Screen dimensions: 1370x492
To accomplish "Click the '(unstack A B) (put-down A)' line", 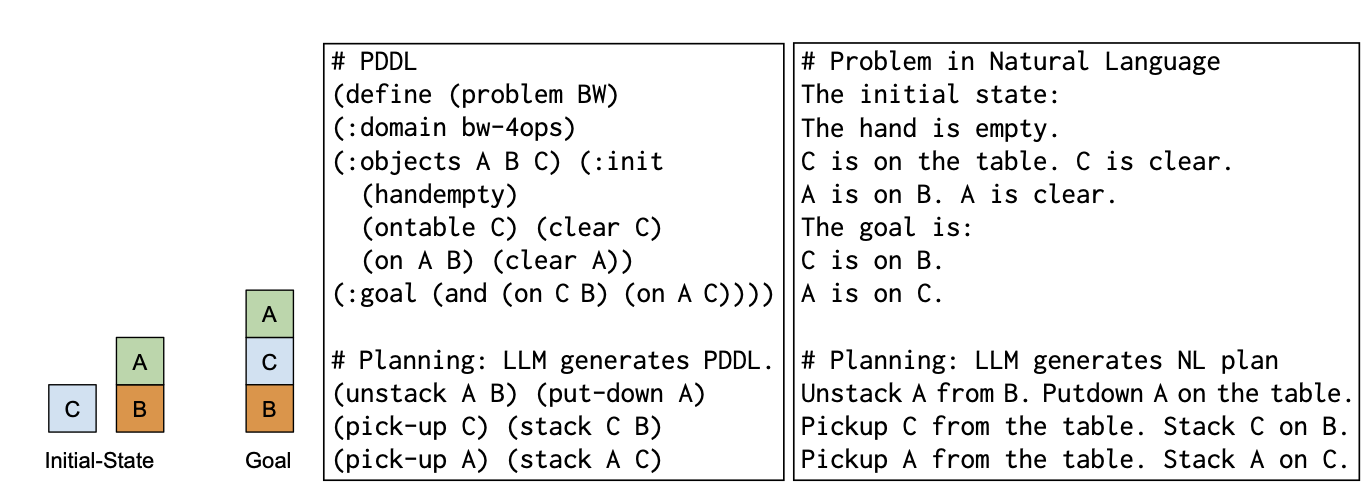I will pyautogui.click(x=518, y=394).
